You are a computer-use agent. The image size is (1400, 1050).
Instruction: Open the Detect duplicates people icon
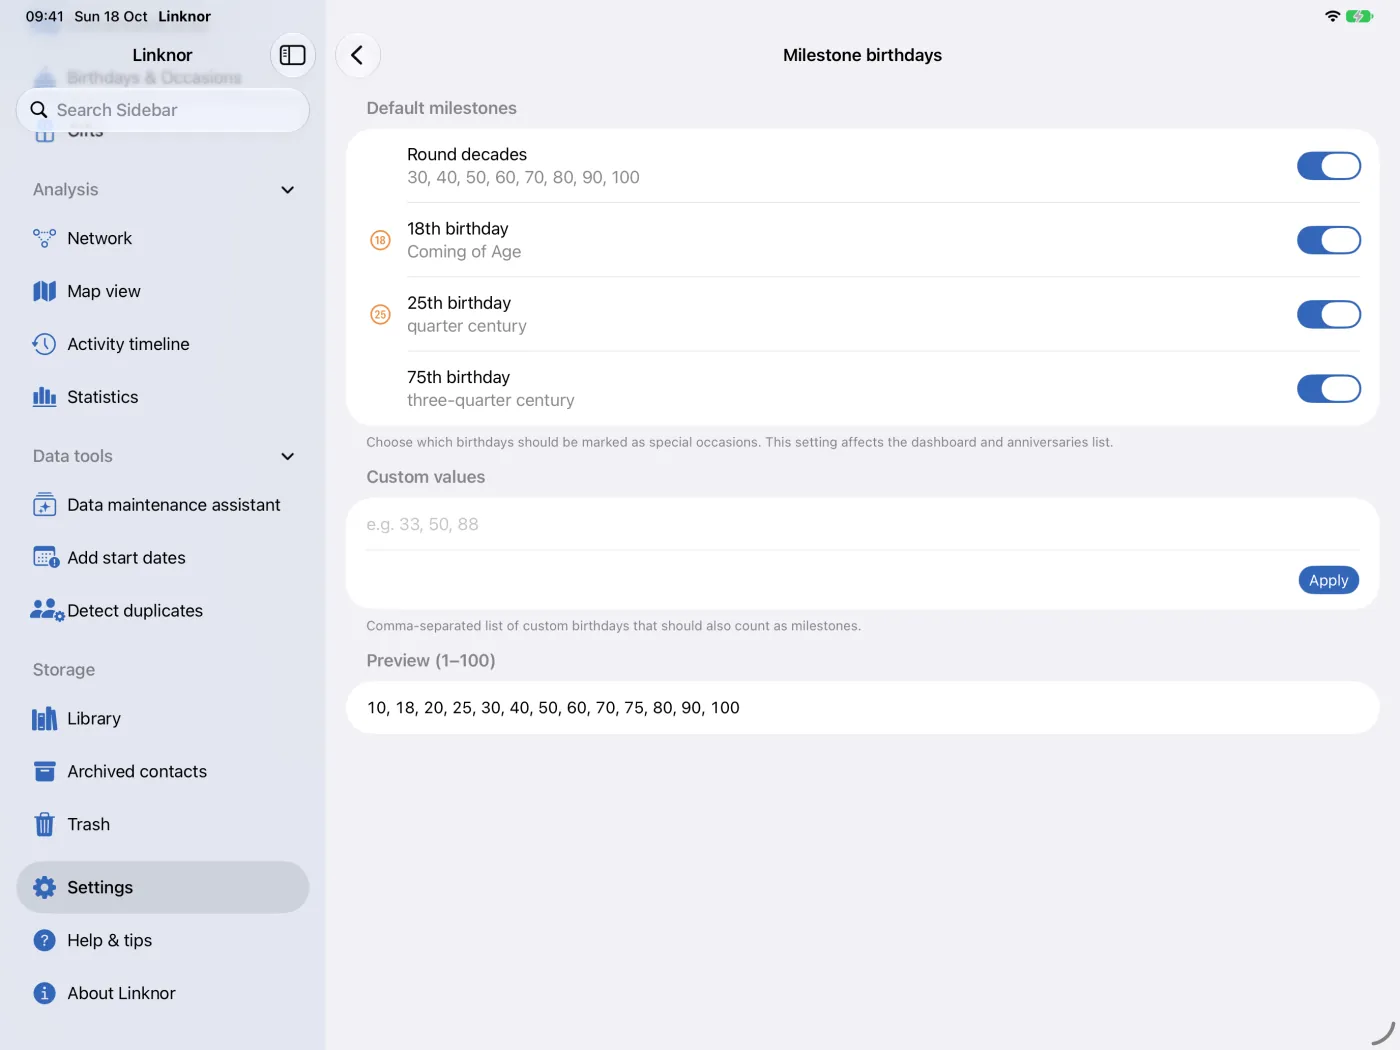(x=47, y=610)
